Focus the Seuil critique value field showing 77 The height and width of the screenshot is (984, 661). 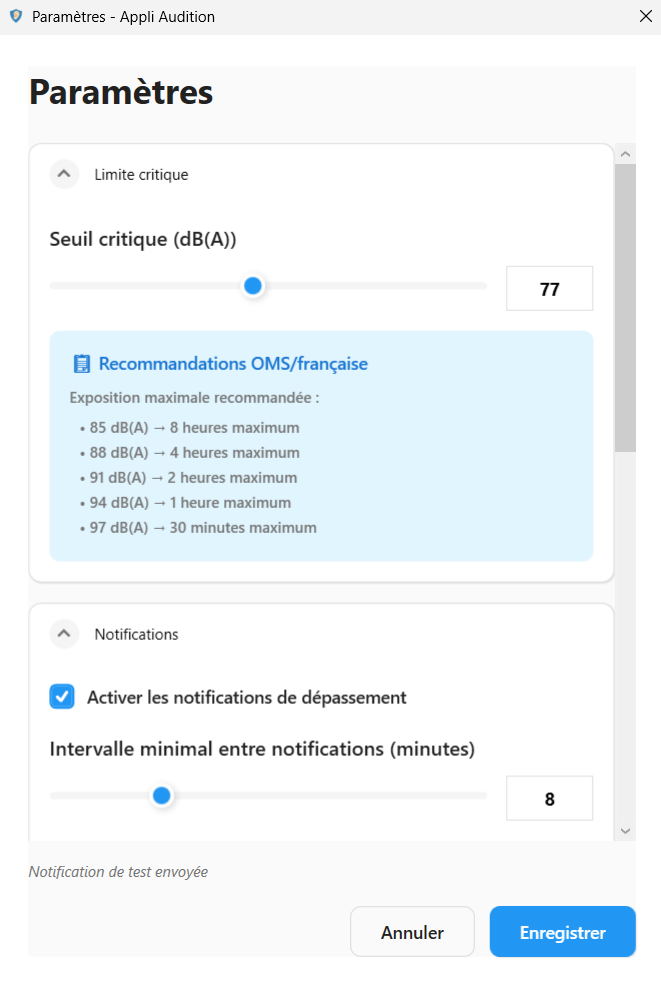coord(549,289)
